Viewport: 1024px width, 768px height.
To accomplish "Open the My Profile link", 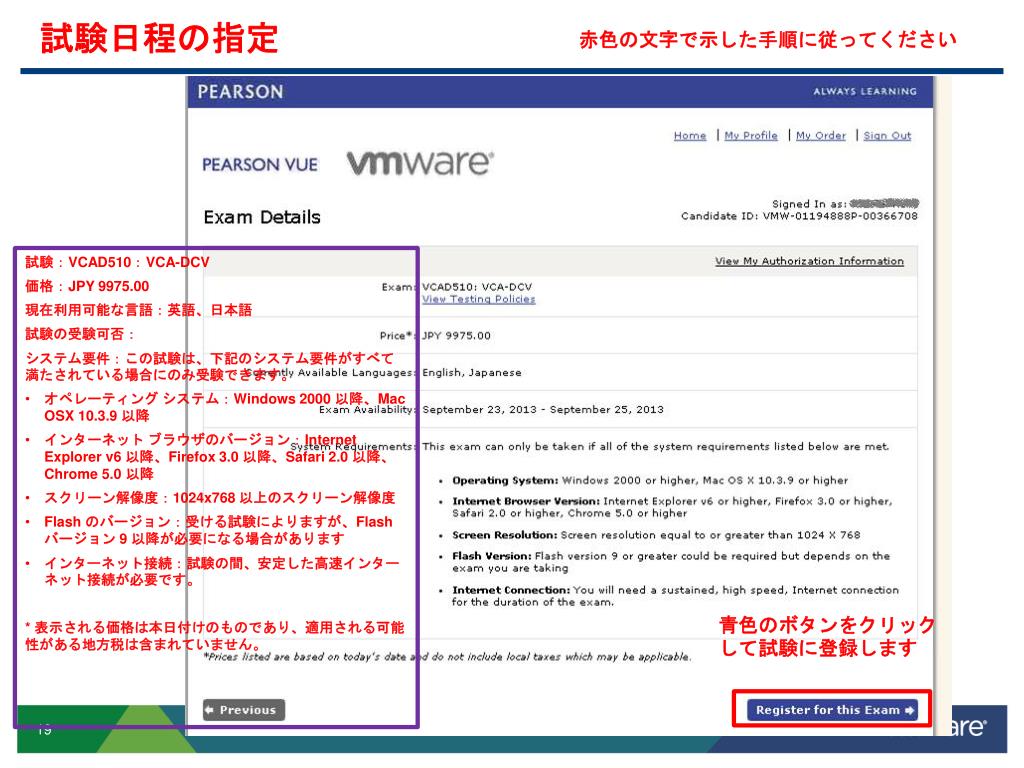I will [x=751, y=136].
